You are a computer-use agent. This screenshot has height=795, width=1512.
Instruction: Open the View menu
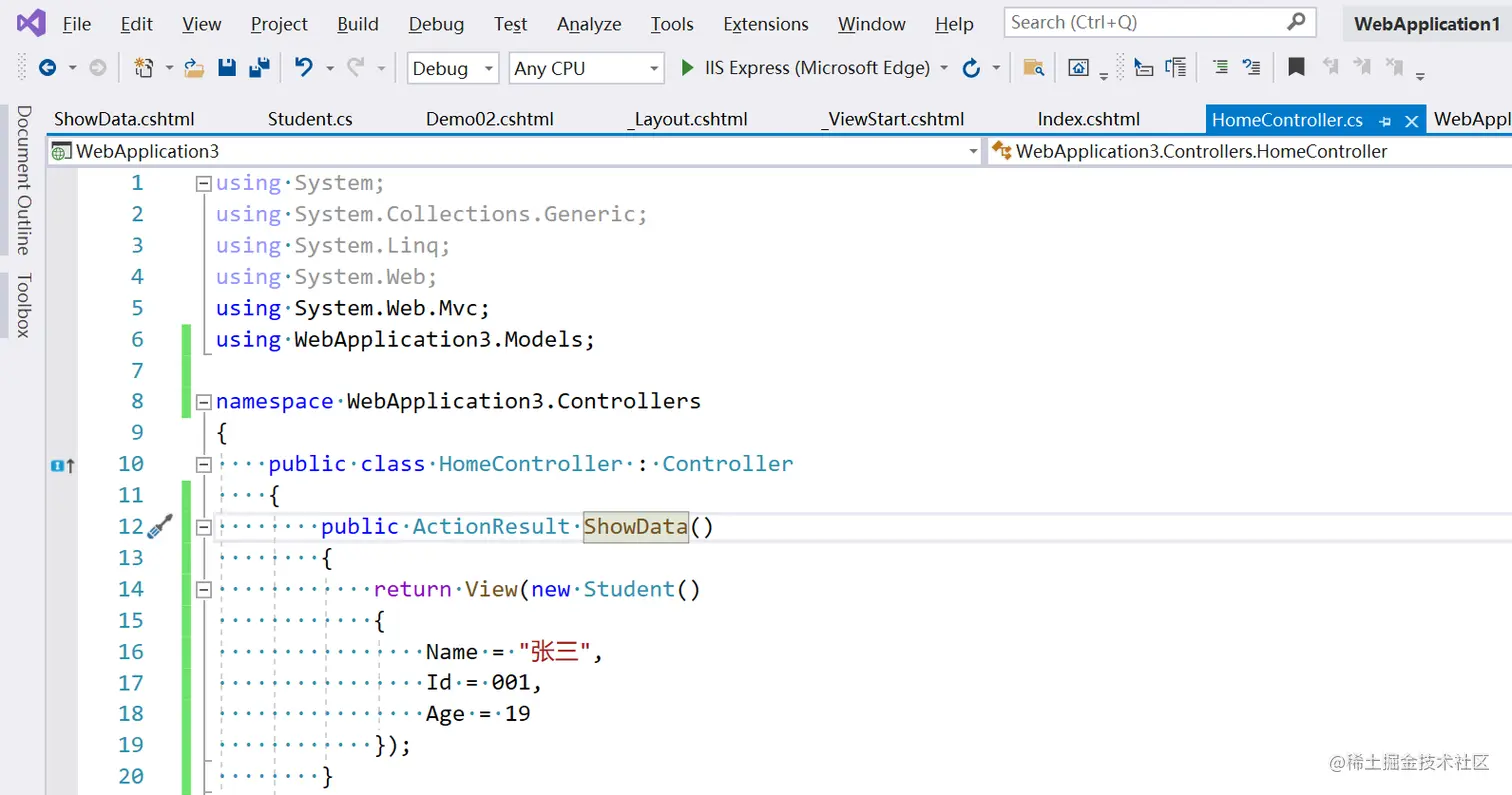click(x=202, y=24)
